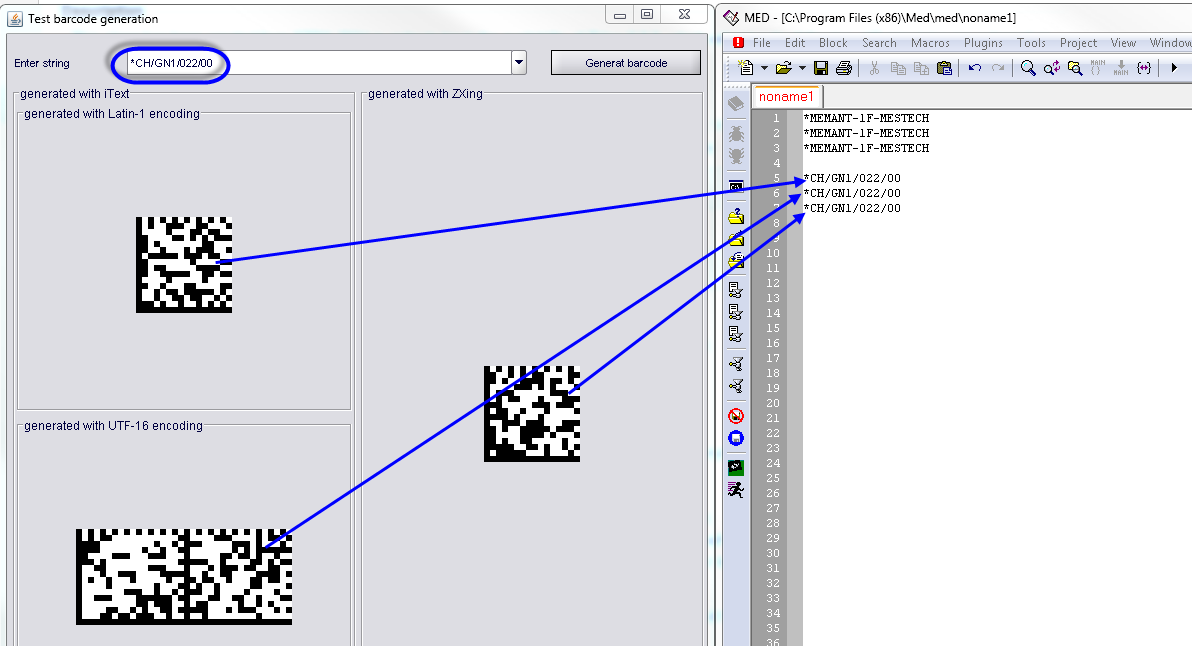
Task: Click the New file icon in MED toolbar
Action: (x=746, y=68)
